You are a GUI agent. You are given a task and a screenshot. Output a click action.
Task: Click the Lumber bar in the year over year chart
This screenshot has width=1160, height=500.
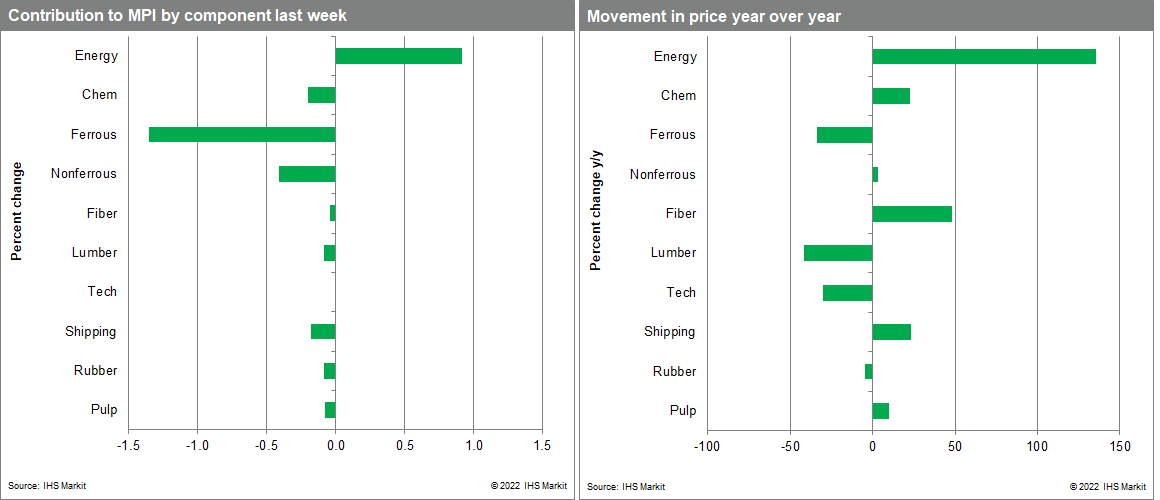tap(838, 253)
